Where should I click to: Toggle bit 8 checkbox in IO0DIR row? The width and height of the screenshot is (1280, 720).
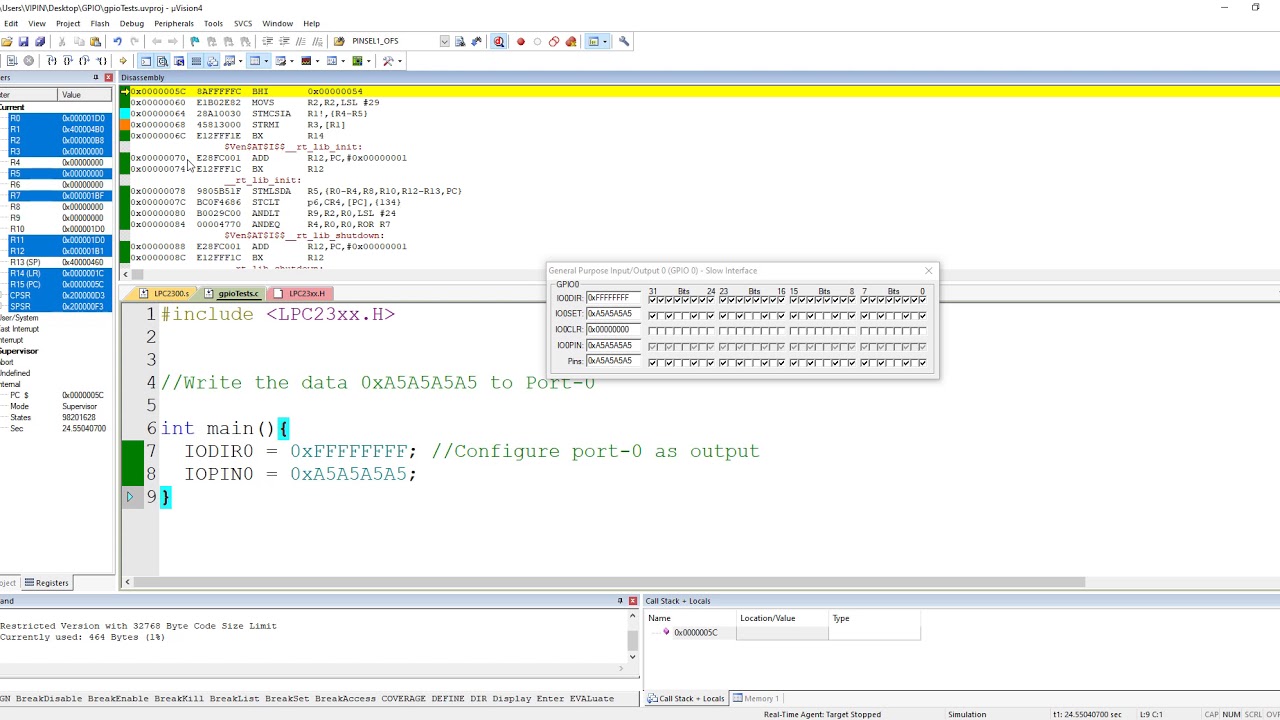[x=852, y=300]
